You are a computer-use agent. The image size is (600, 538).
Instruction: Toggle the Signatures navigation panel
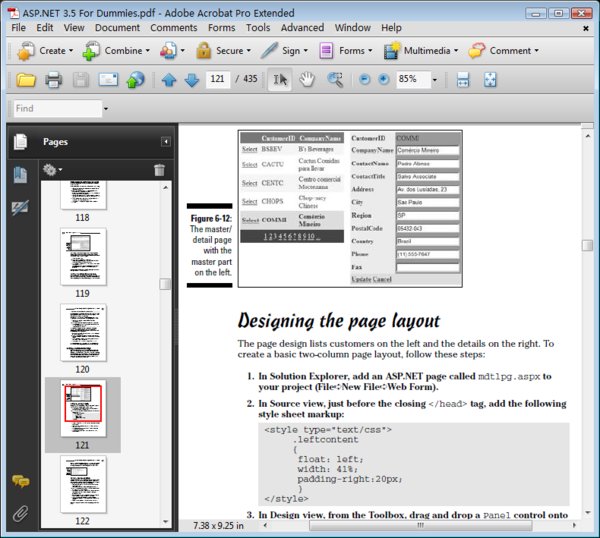tap(20, 207)
